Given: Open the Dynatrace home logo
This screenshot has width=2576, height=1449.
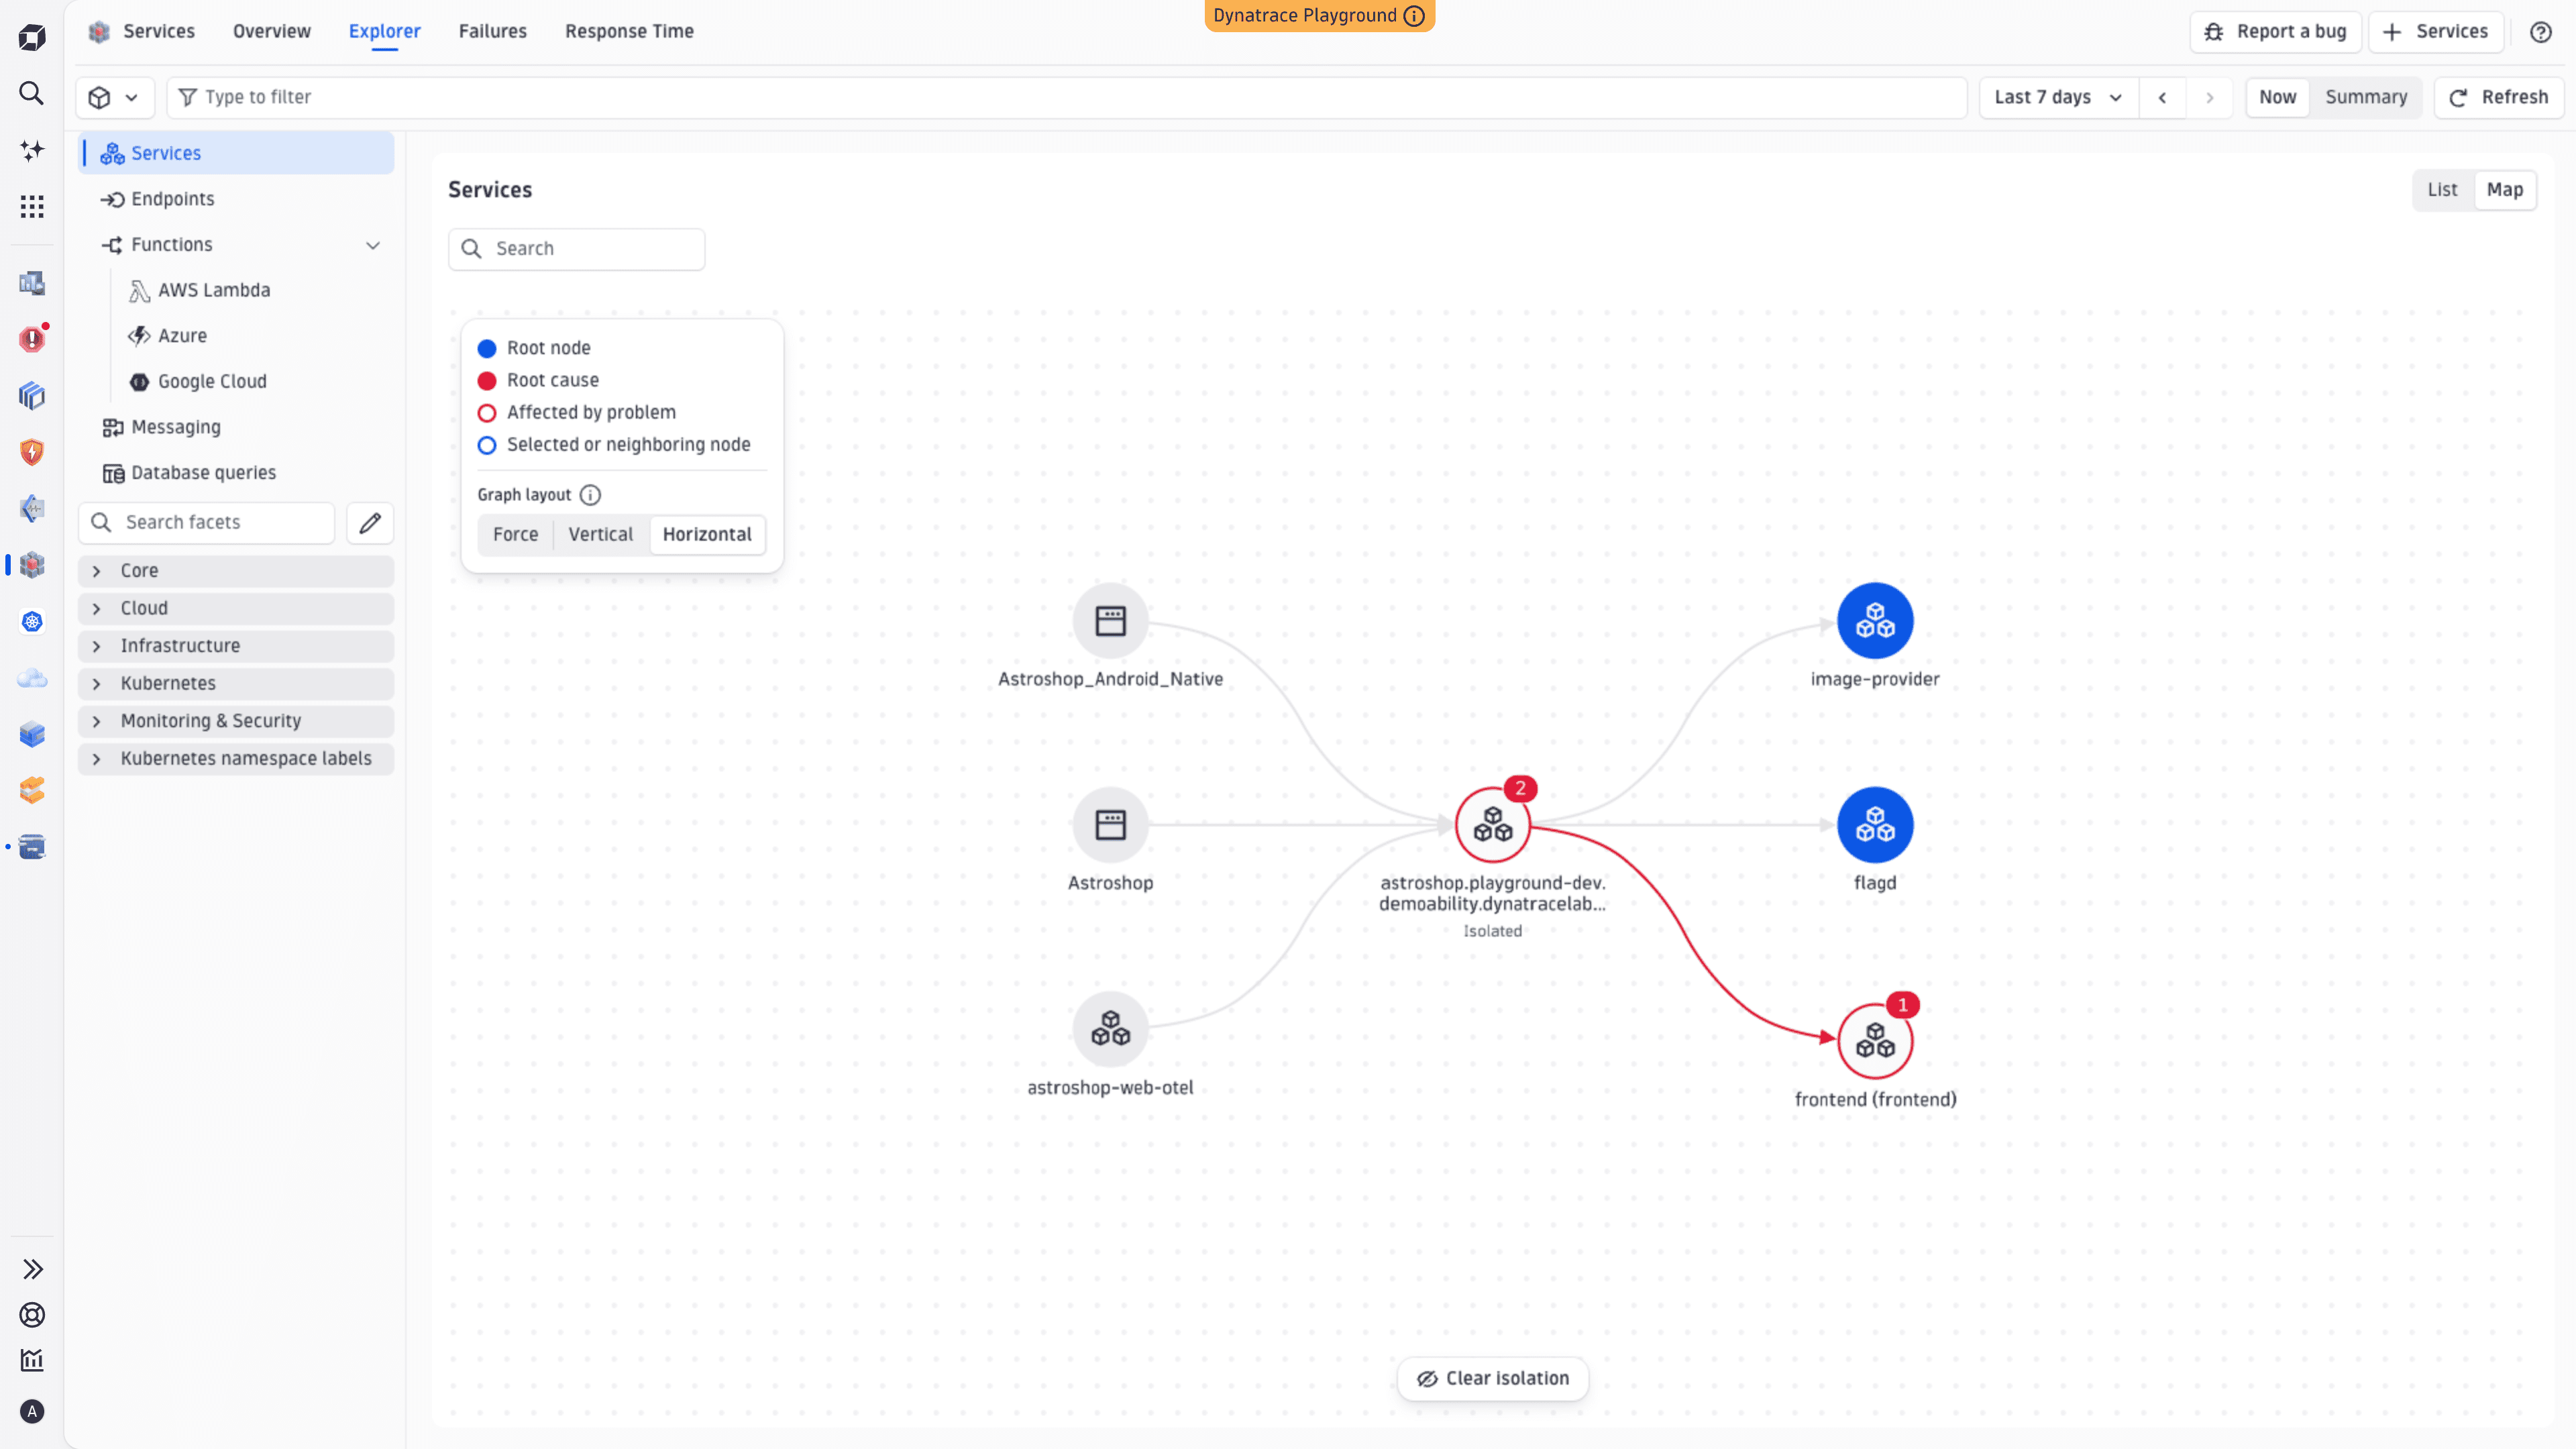Looking at the screenshot, I should [x=32, y=38].
